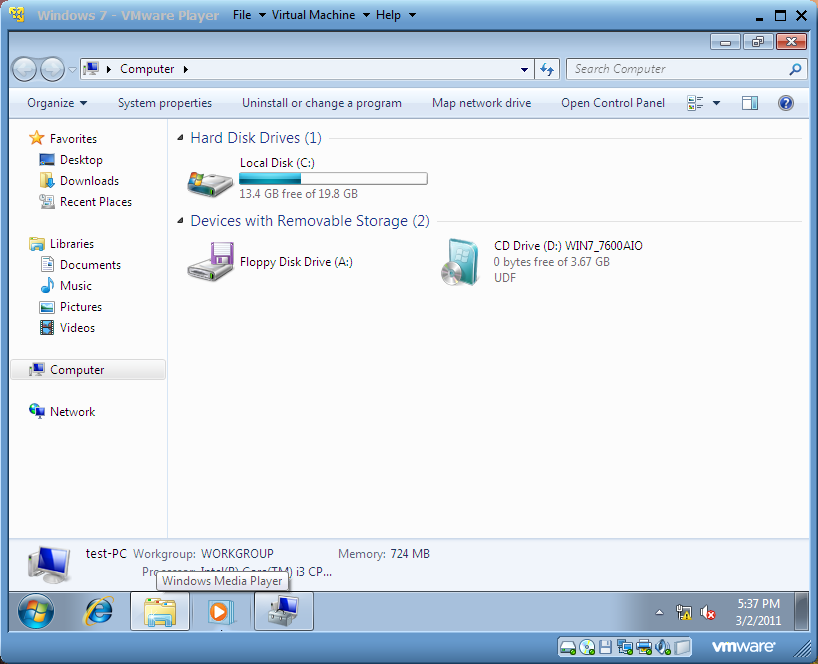The image size is (818, 664).
Task: Open the Virtual Machine menu
Action: [320, 15]
